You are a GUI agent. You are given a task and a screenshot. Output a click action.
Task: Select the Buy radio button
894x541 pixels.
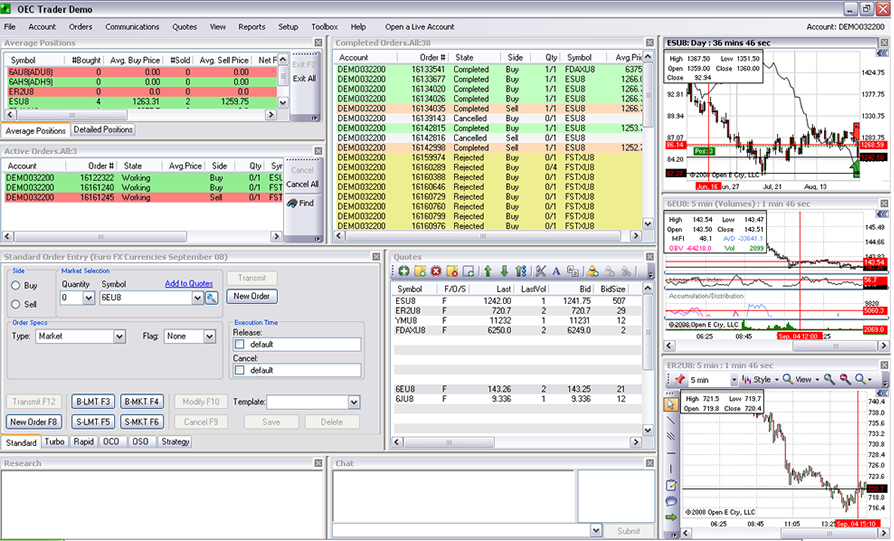(x=16, y=286)
